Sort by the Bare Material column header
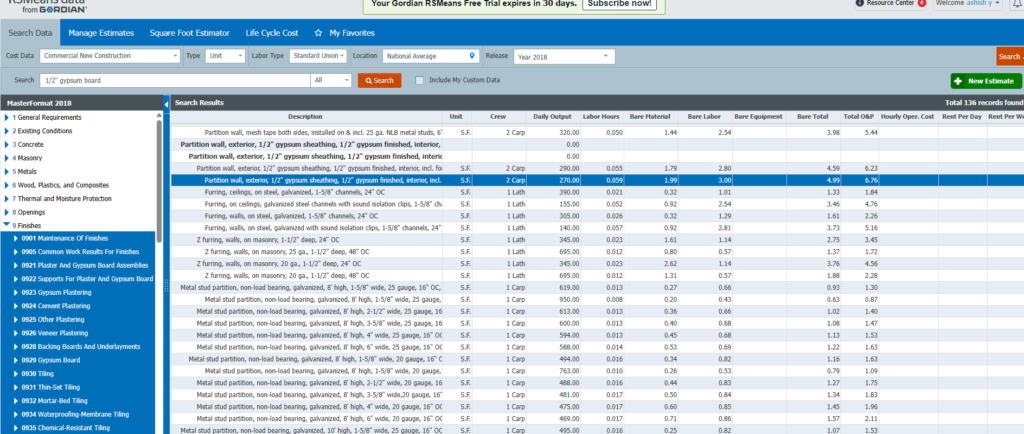The image size is (1024, 434). point(650,117)
